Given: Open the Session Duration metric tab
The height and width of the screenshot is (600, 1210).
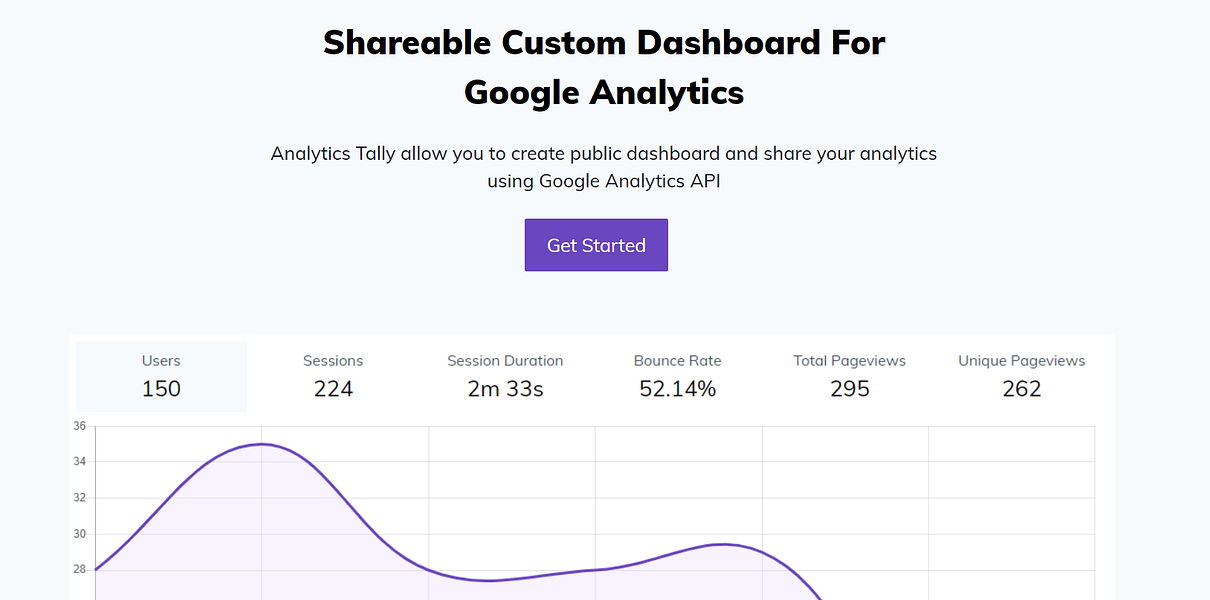Looking at the screenshot, I should coord(505,376).
